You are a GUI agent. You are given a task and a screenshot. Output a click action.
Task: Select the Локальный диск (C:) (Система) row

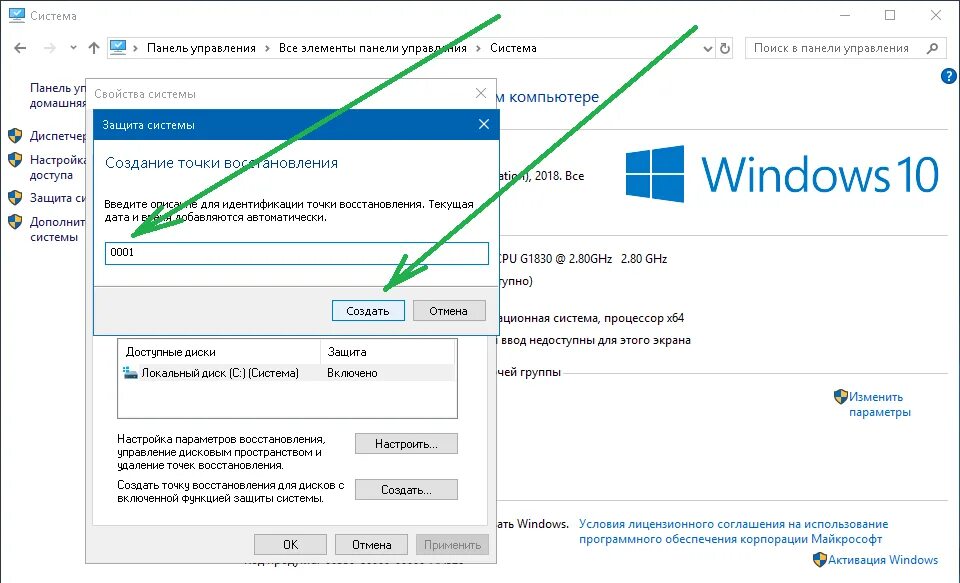point(287,373)
